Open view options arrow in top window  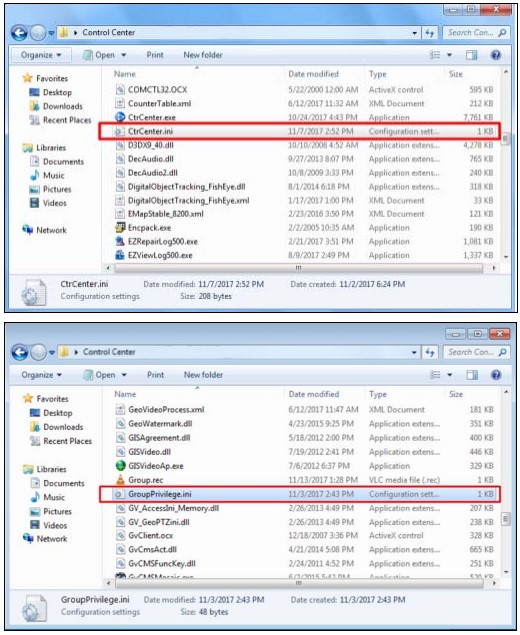point(449,55)
